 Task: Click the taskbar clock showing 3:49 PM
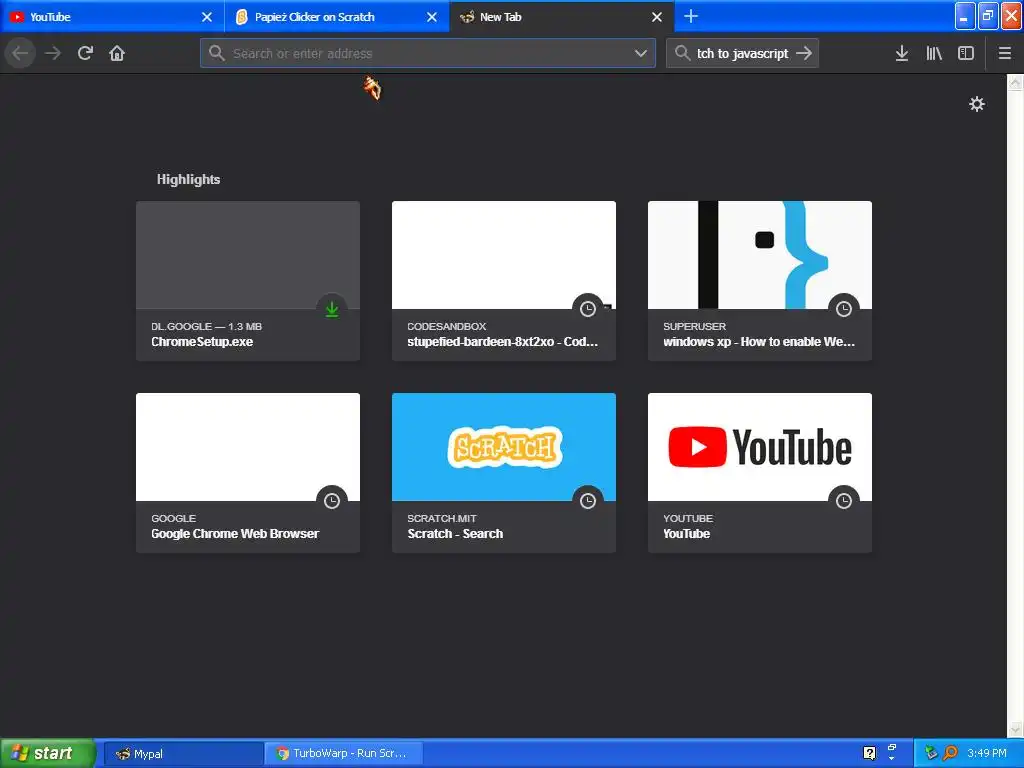[987, 753]
